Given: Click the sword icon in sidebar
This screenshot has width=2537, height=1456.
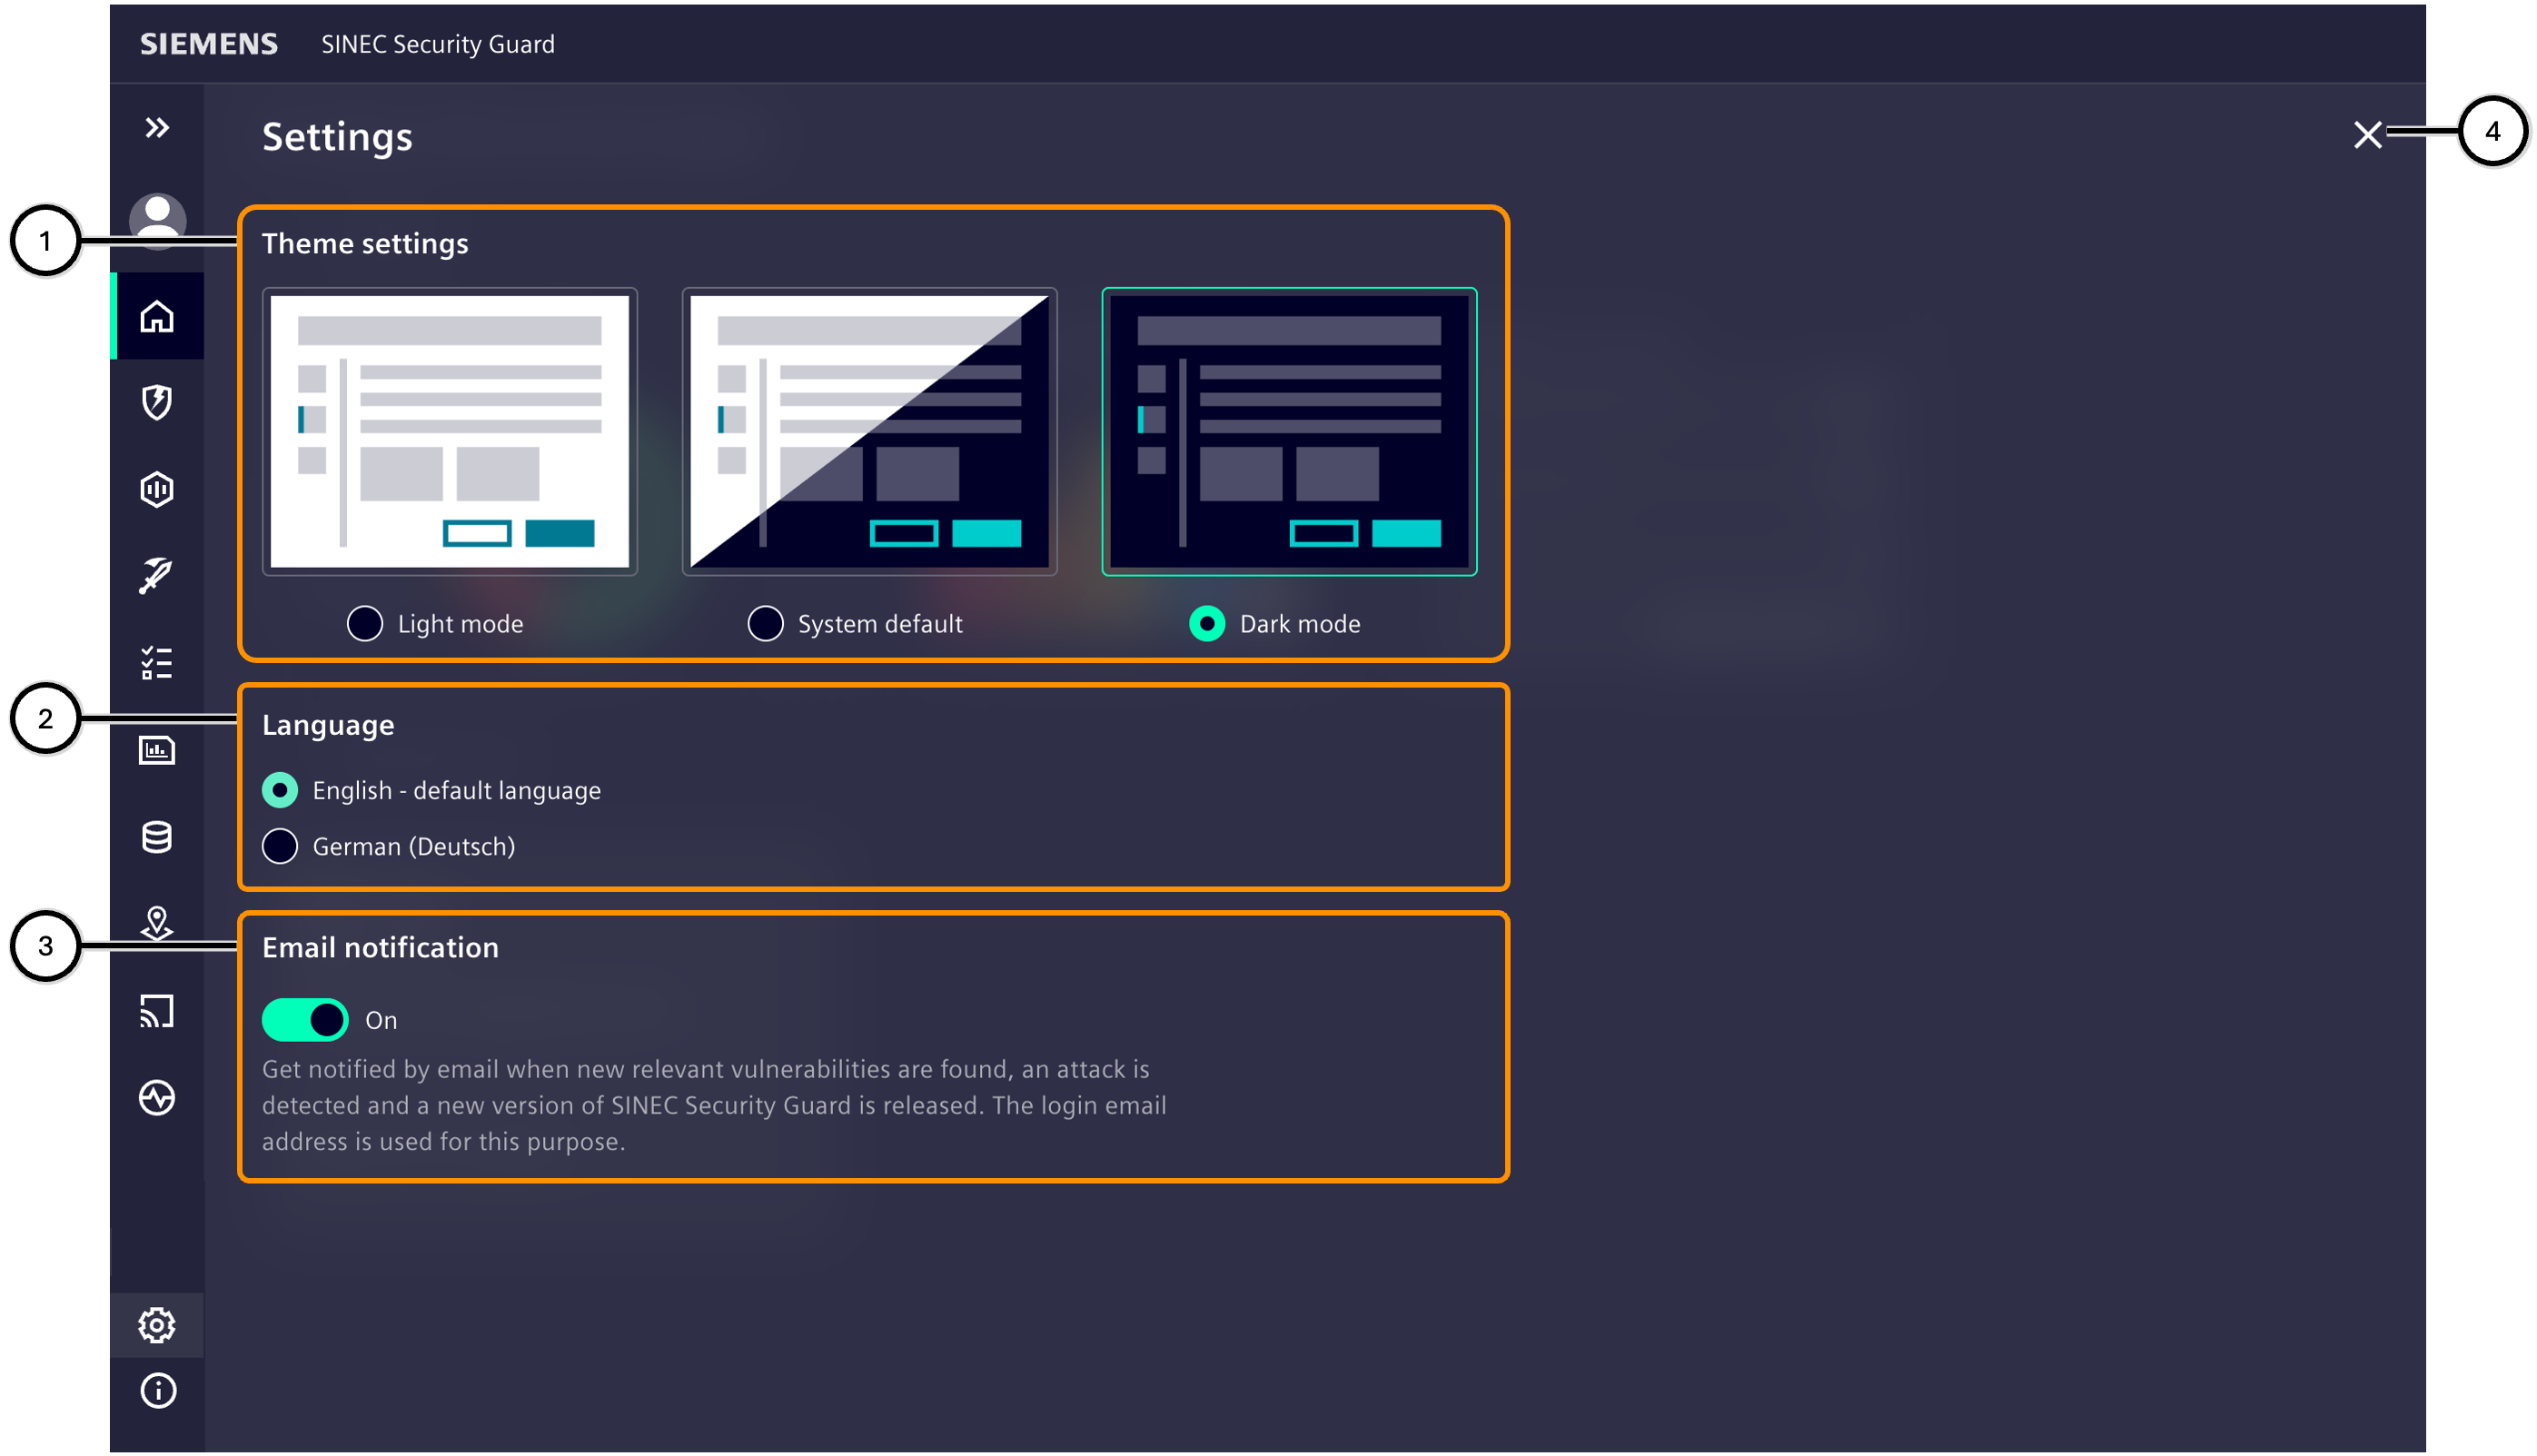Looking at the screenshot, I should [x=157, y=576].
